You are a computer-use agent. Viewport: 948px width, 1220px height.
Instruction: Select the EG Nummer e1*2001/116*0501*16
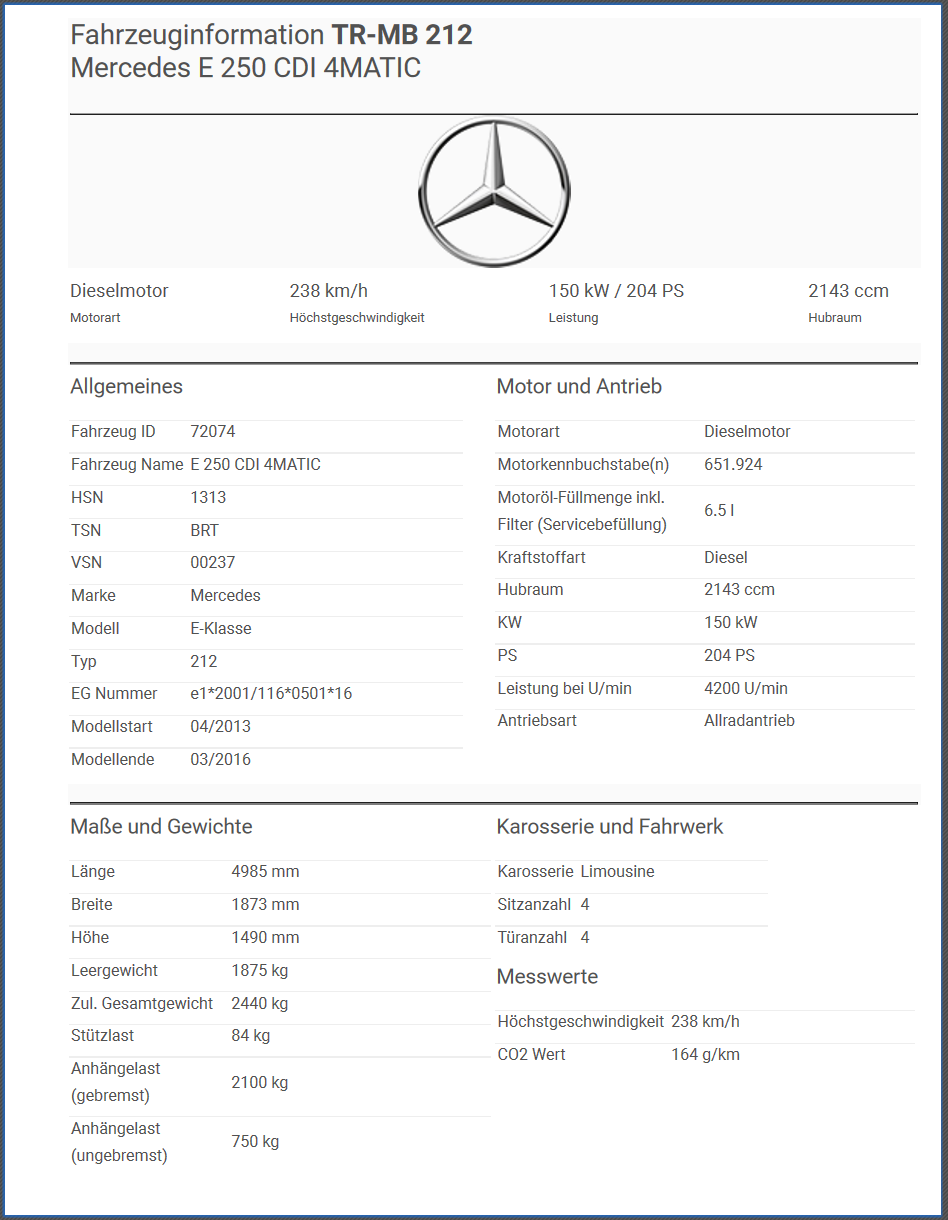(271, 694)
